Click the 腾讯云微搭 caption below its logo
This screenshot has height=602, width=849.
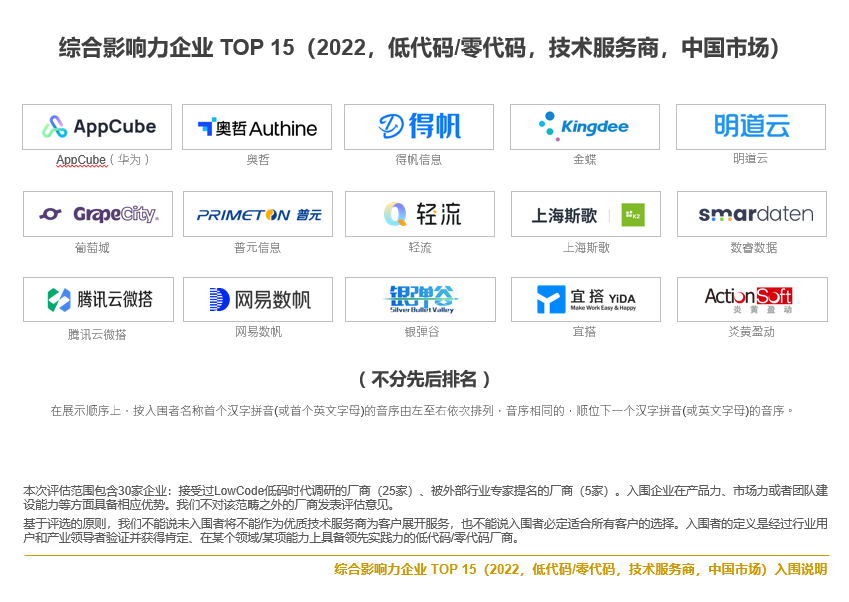pyautogui.click(x=97, y=335)
